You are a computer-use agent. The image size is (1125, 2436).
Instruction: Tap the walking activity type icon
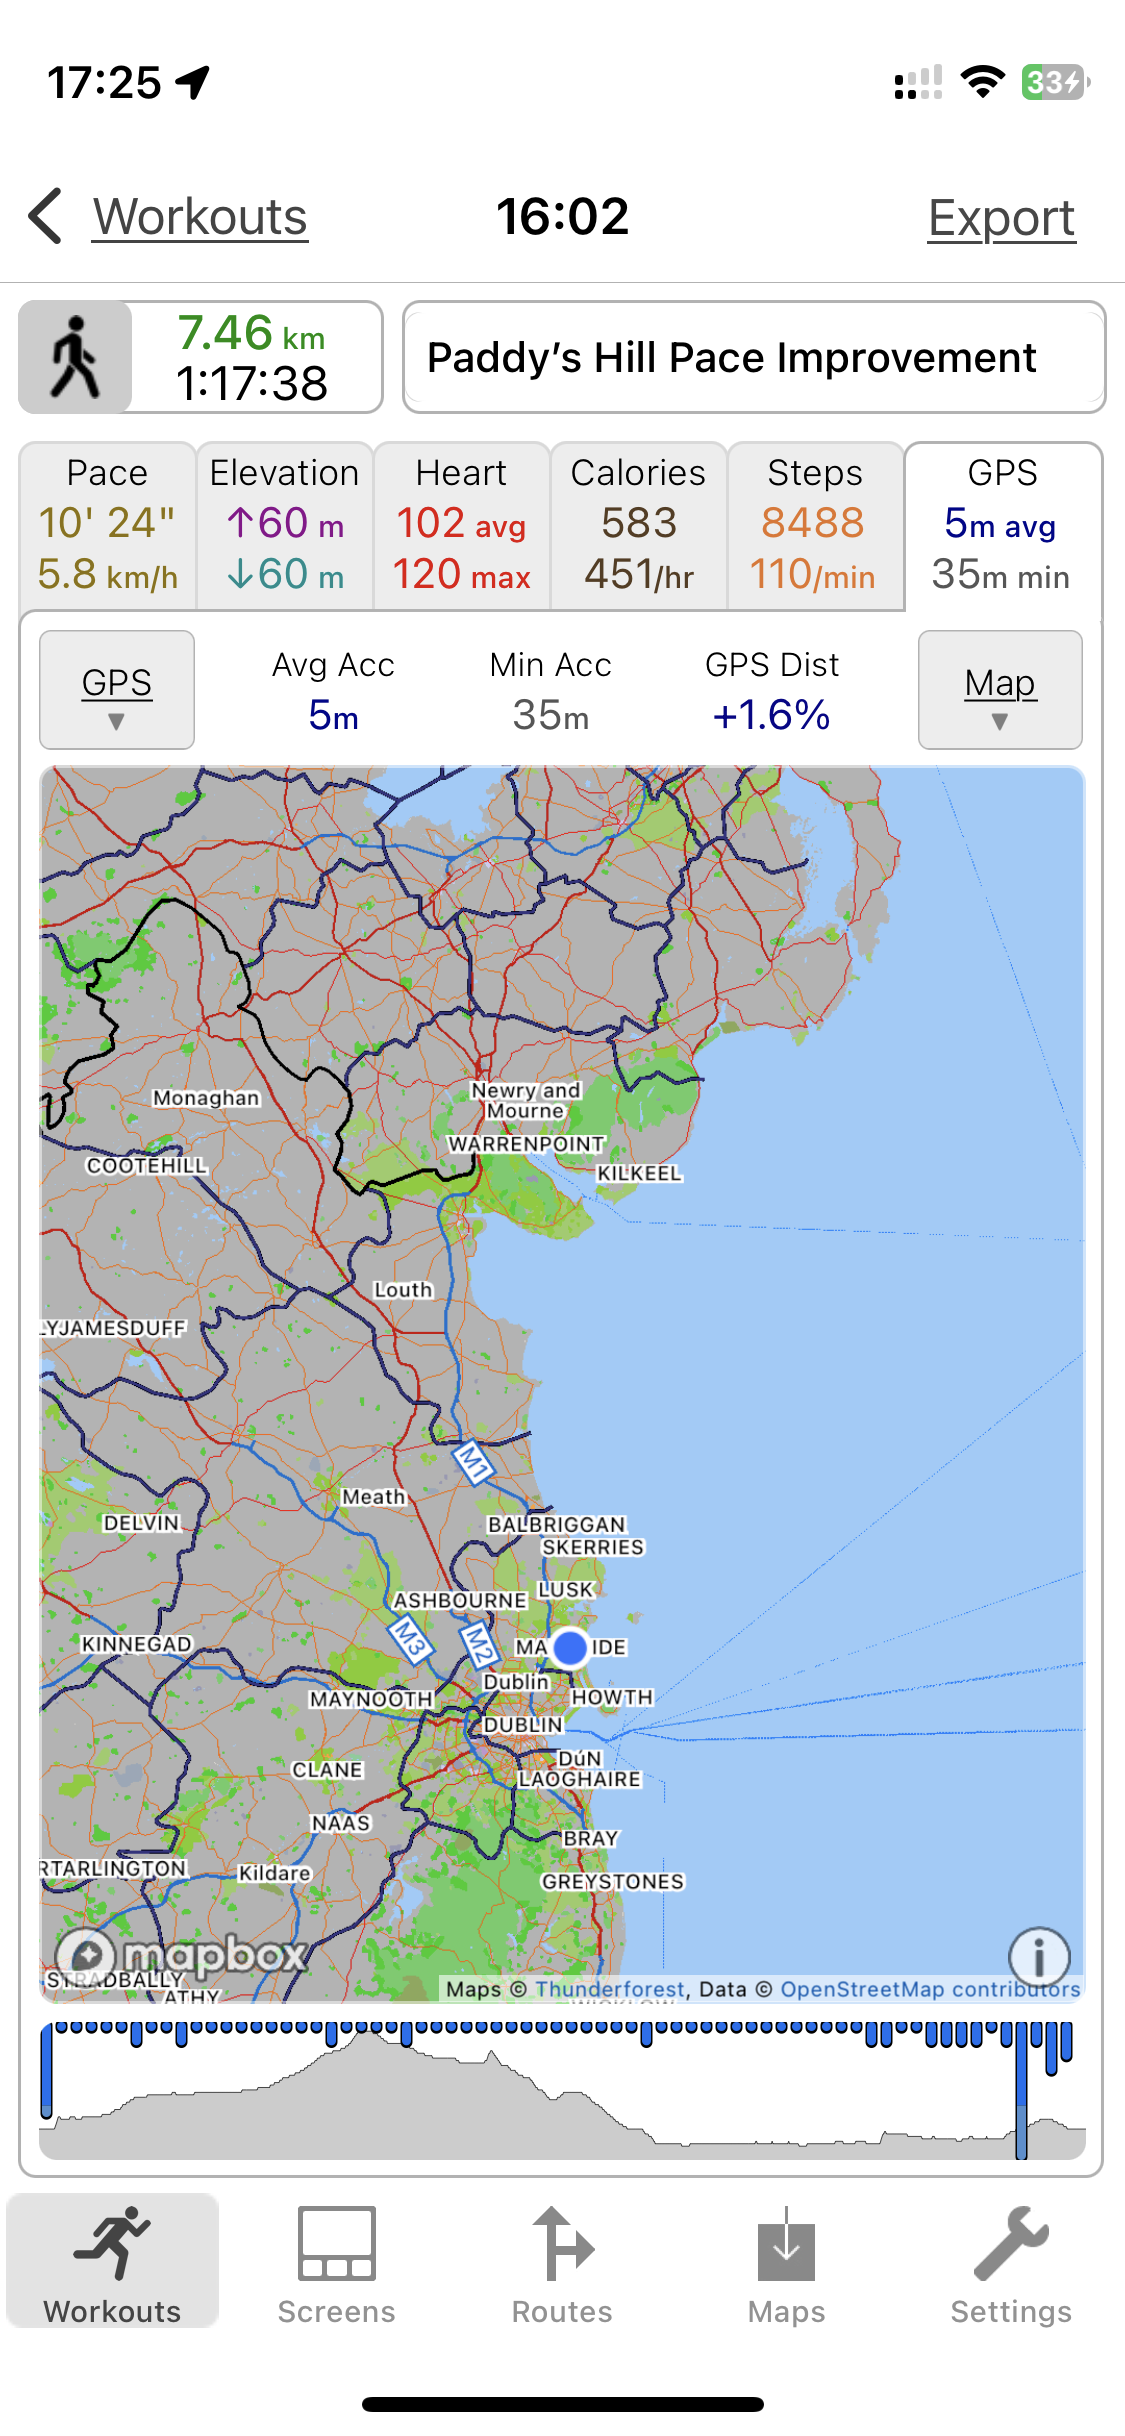[75, 357]
